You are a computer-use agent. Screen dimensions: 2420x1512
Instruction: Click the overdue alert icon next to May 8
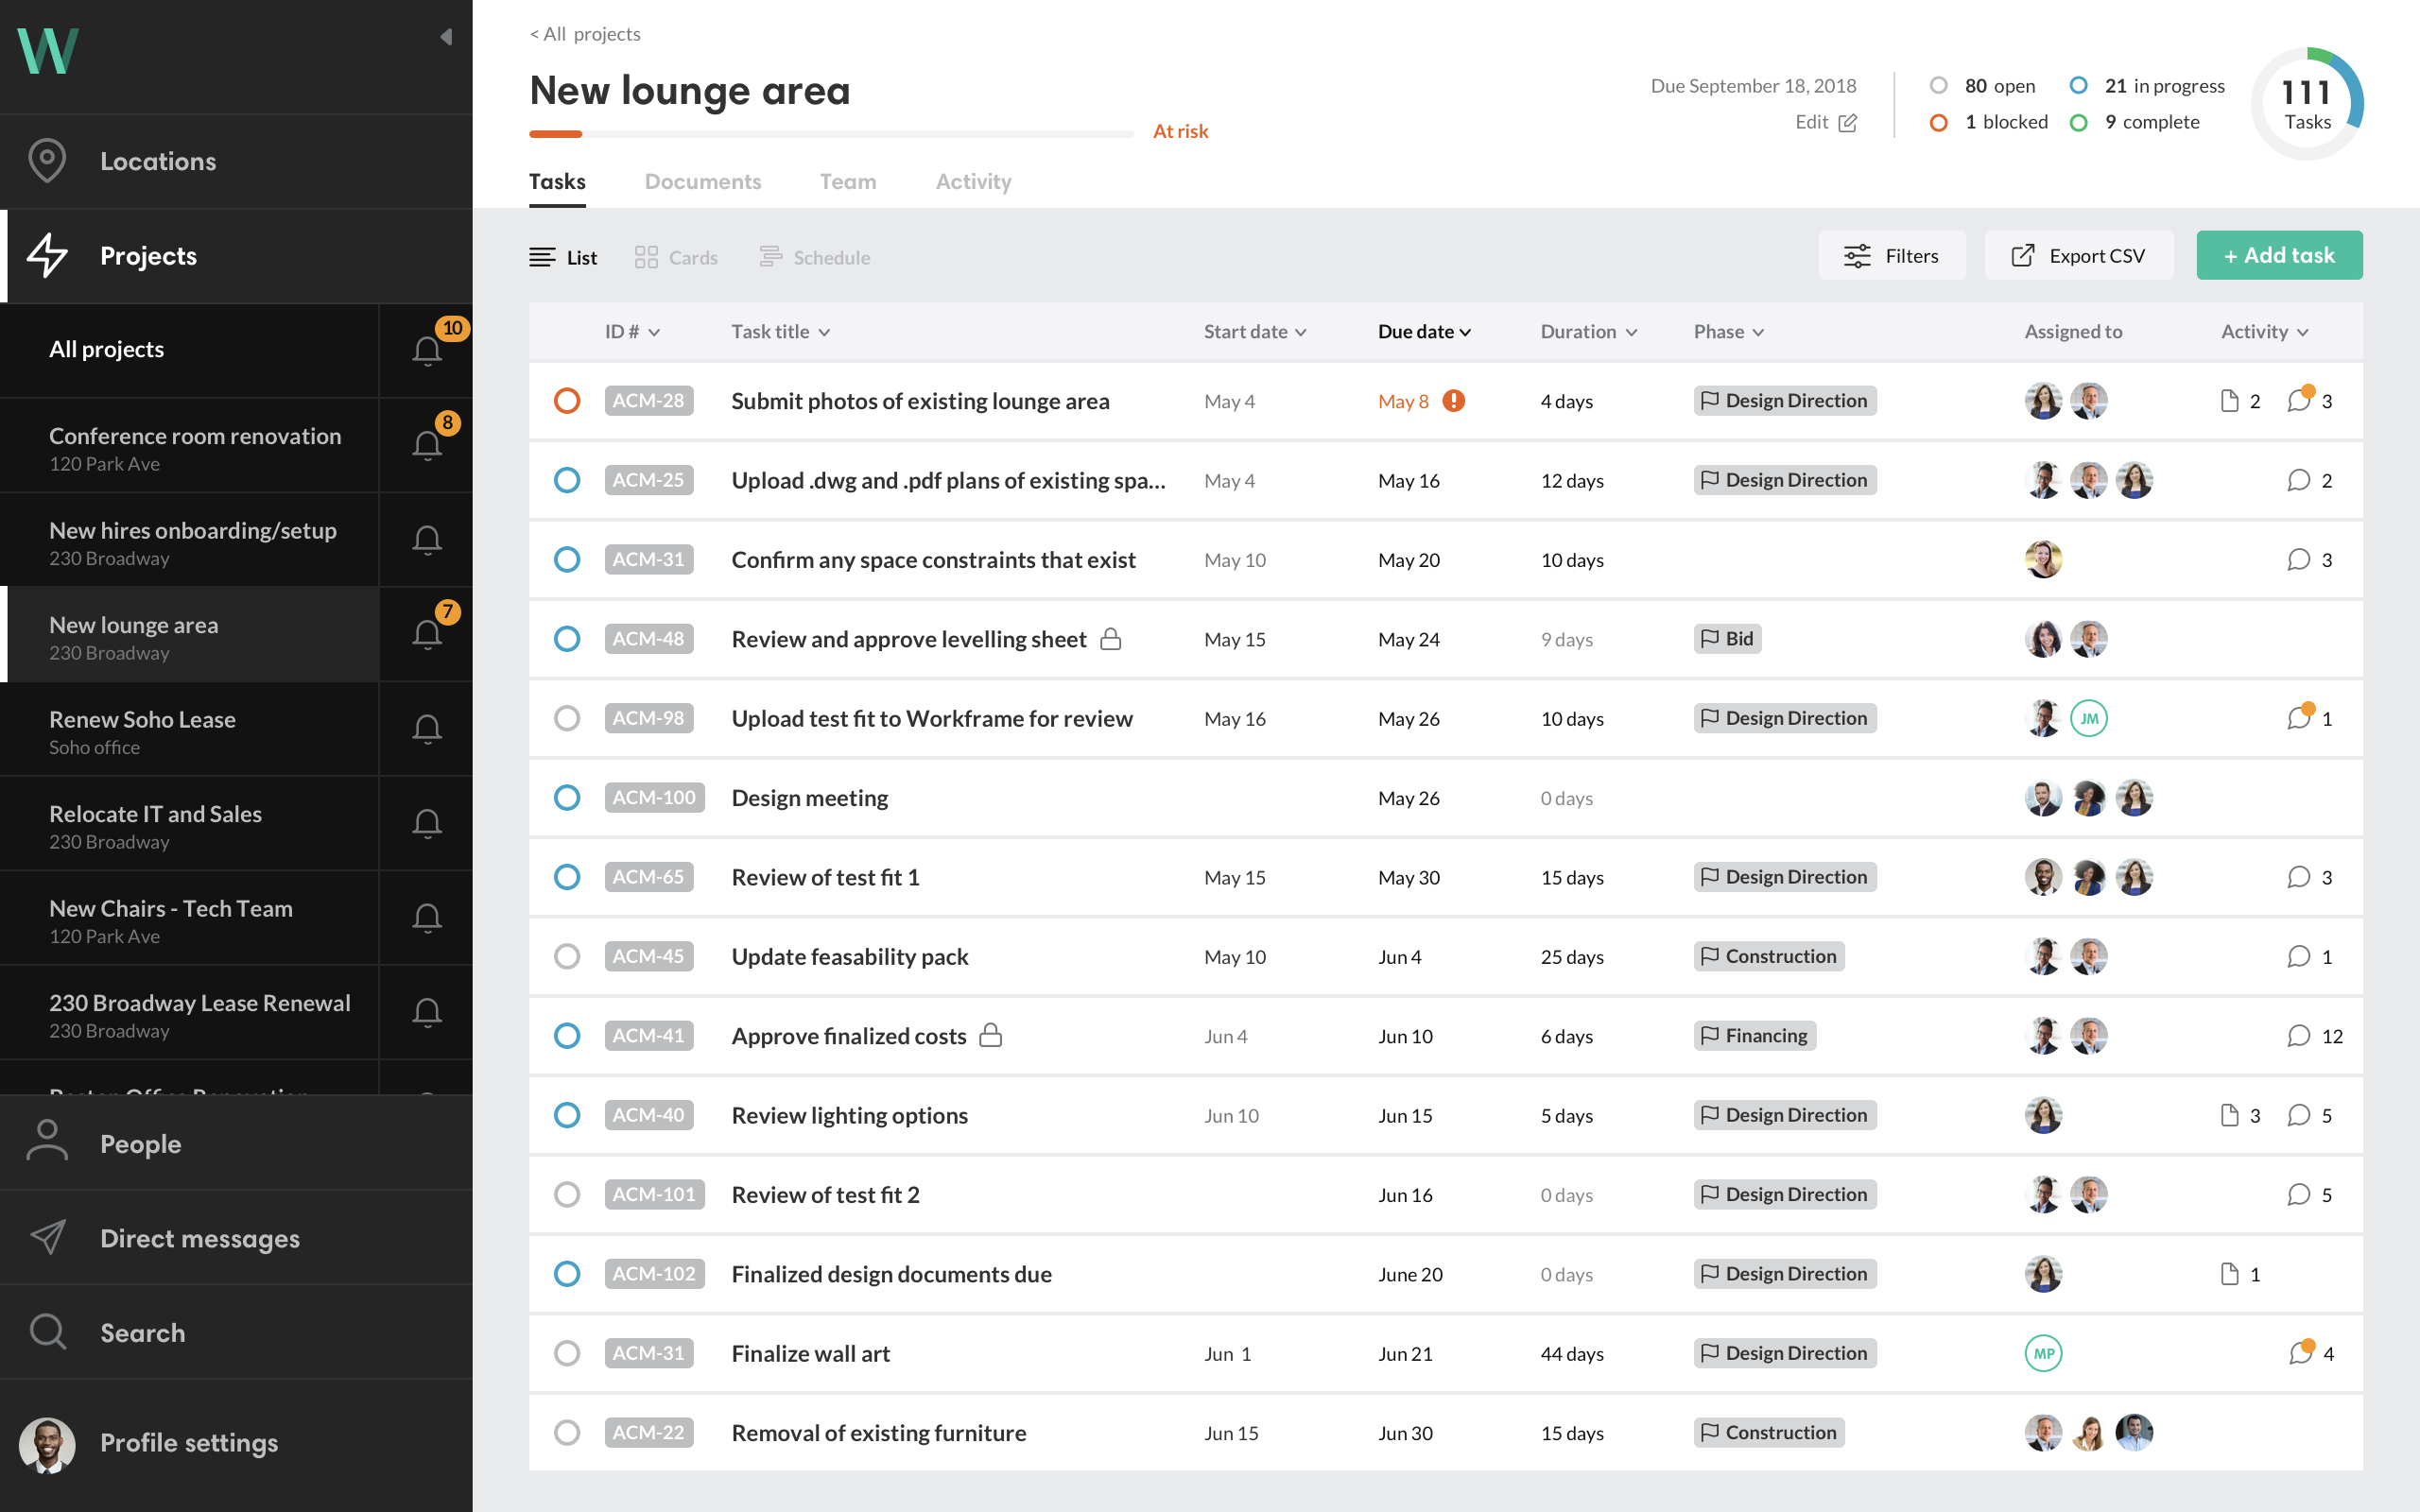point(1454,401)
